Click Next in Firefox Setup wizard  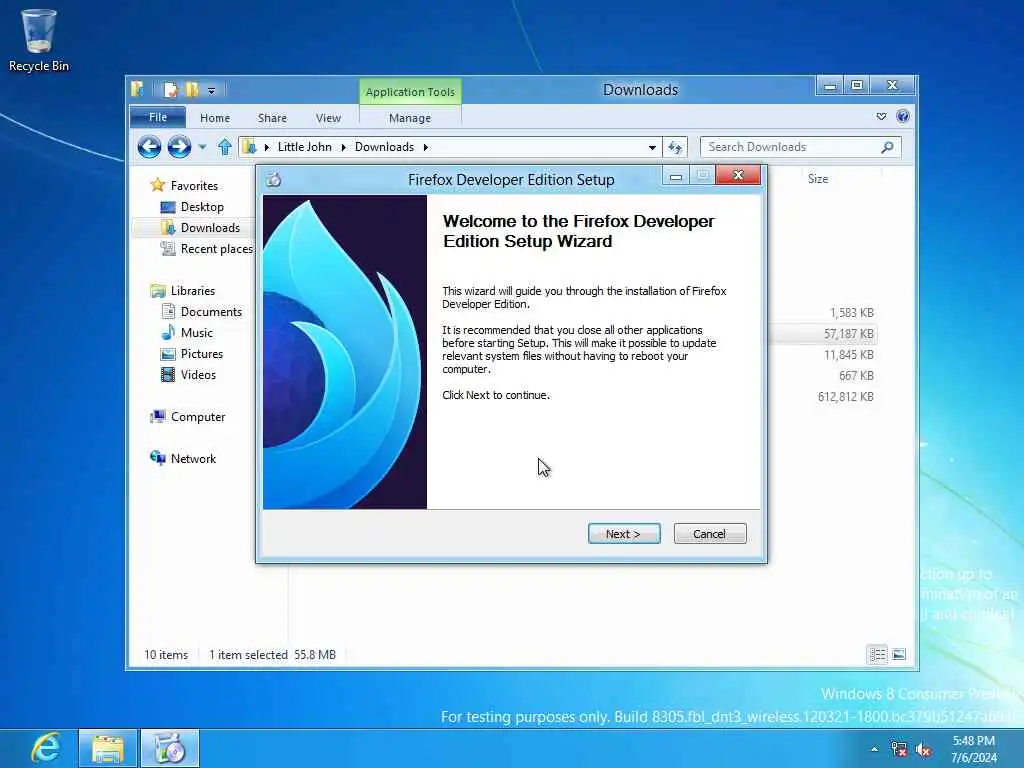click(x=624, y=534)
